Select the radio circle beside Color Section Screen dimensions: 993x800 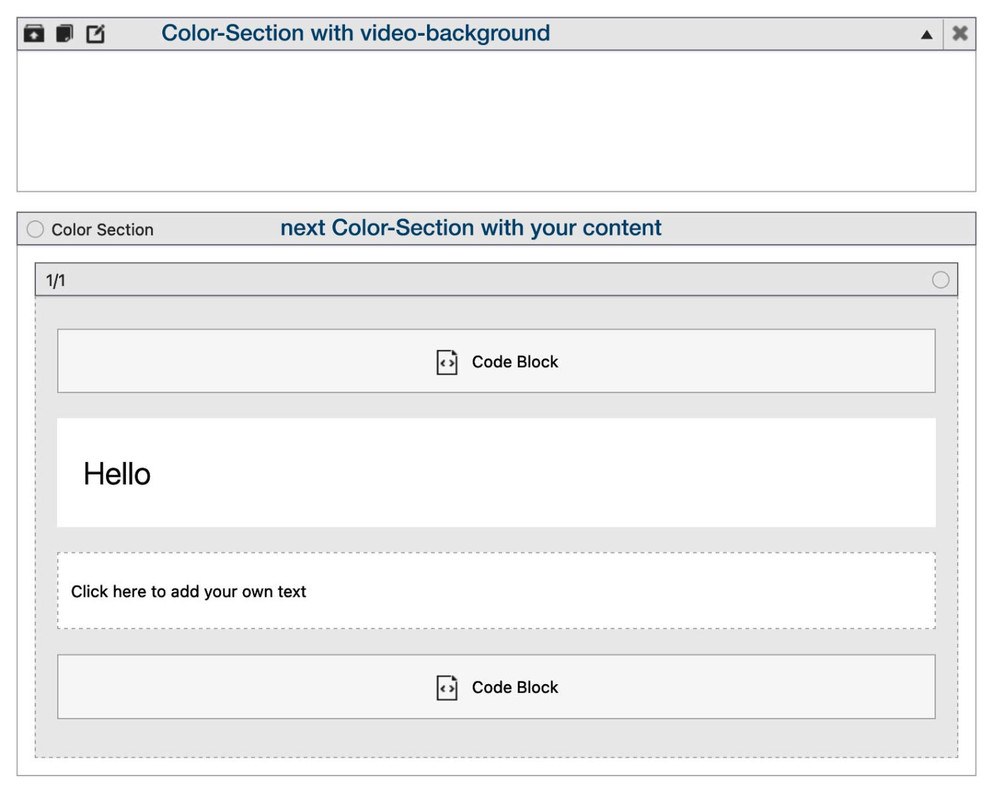click(x=35, y=229)
